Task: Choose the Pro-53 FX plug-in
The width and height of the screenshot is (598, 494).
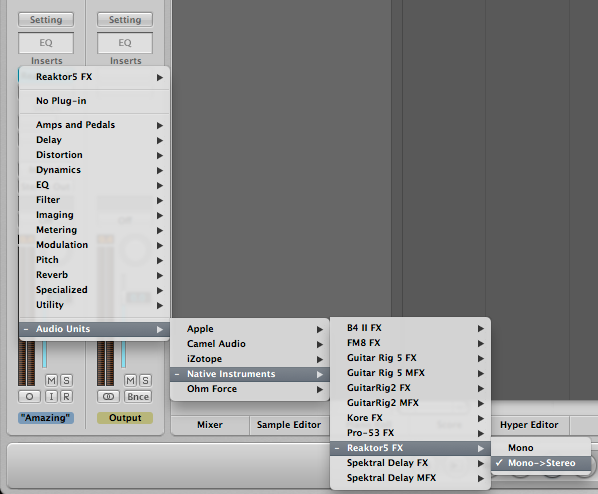Action: click(x=410, y=433)
